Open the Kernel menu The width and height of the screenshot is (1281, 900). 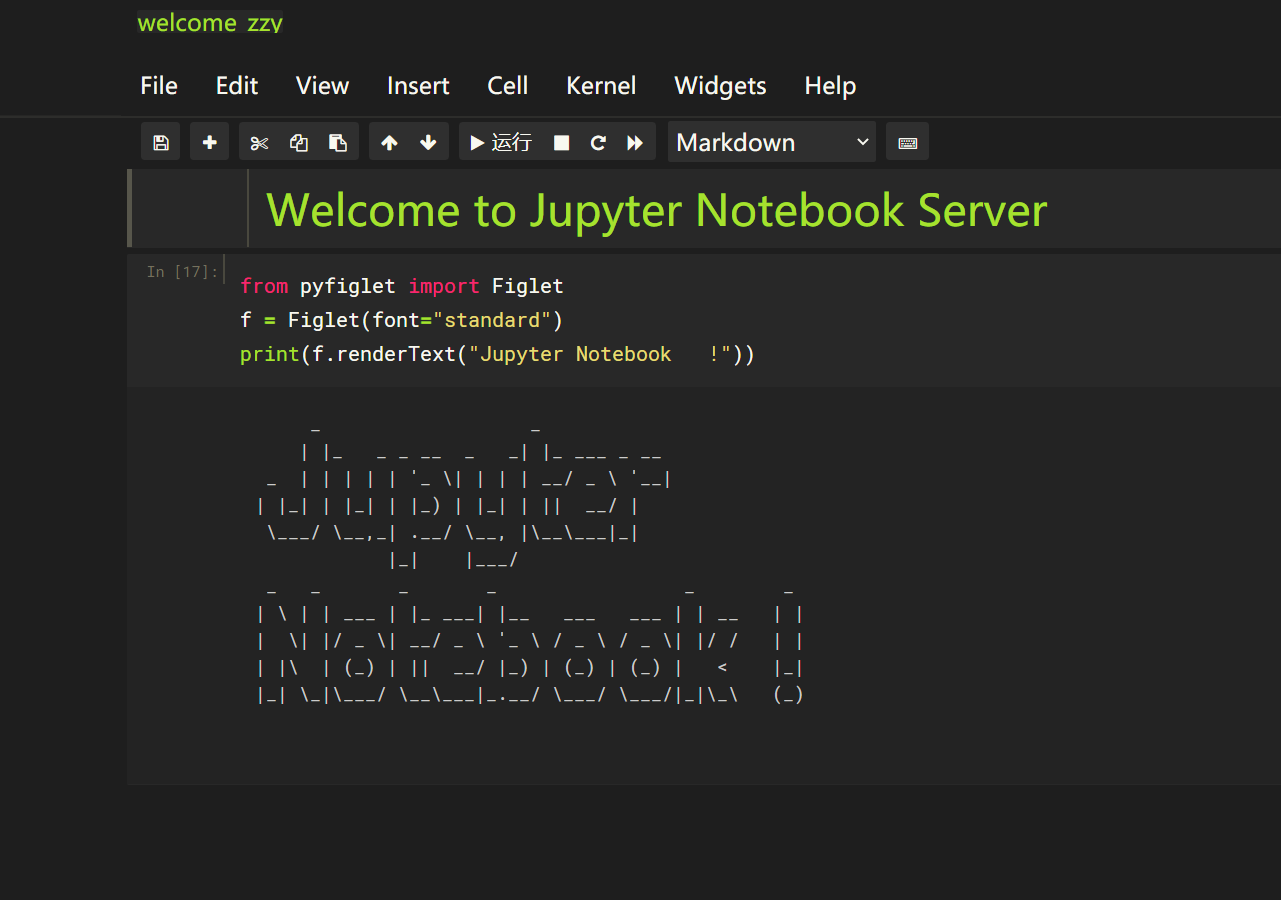click(x=601, y=86)
